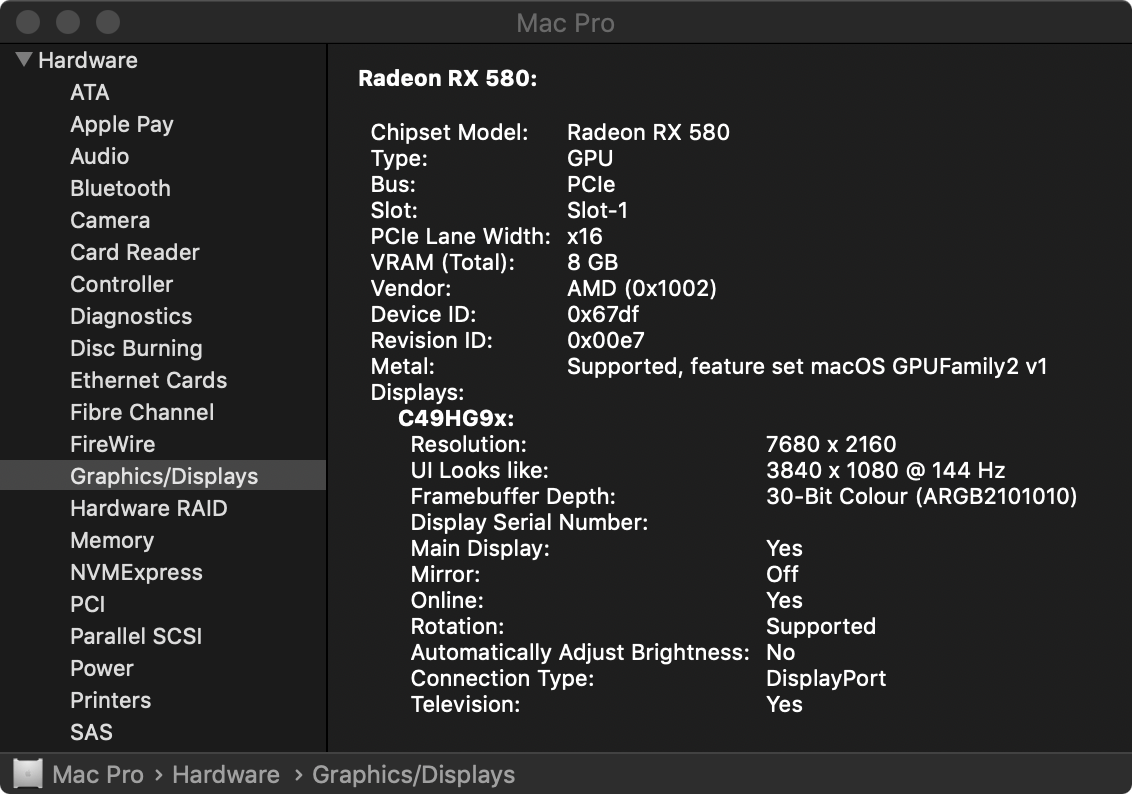Image resolution: width=1132 pixels, height=794 pixels.
Task: Show Ethernet Cards information
Action: click(x=148, y=380)
